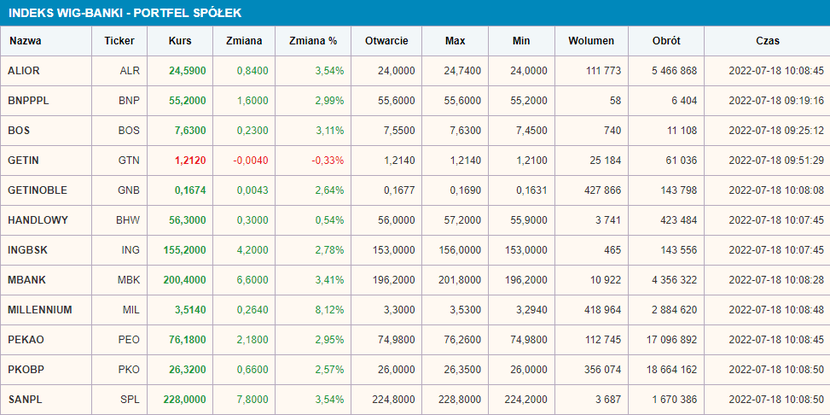
Task: Open the MILLENNIUM company link
Action: (x=39, y=310)
